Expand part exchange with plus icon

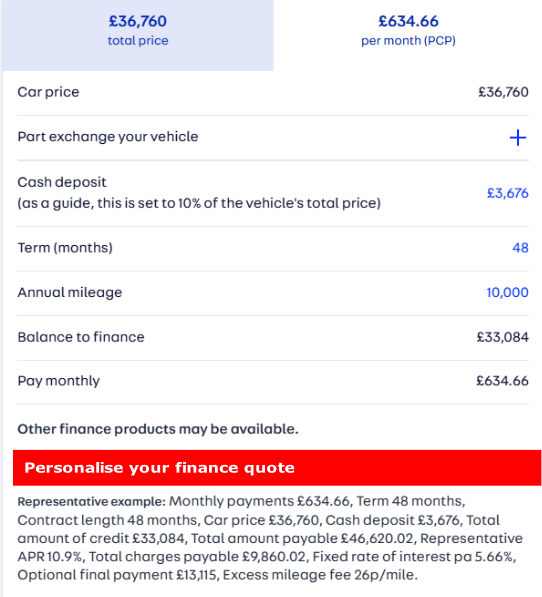[518, 137]
